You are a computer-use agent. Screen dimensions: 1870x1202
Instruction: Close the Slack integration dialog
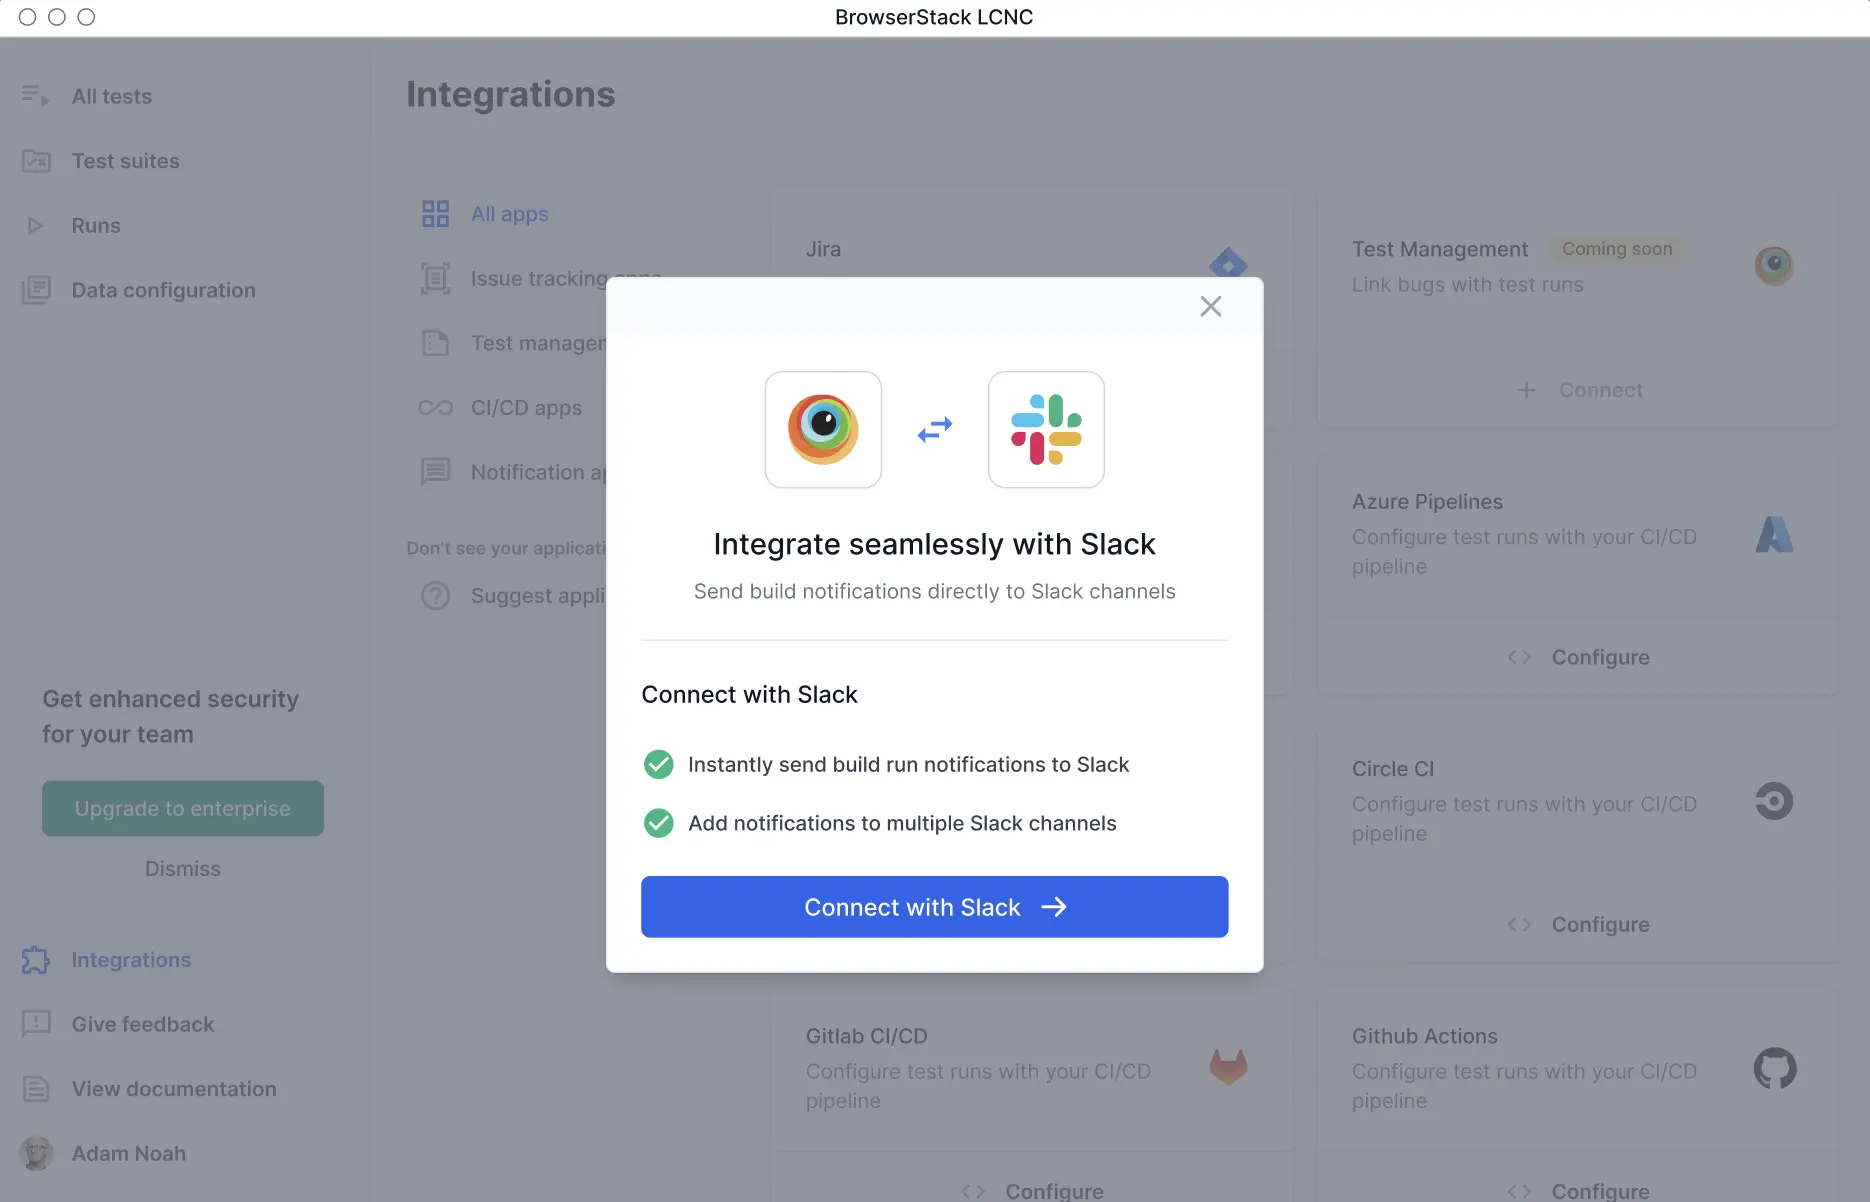[1210, 306]
